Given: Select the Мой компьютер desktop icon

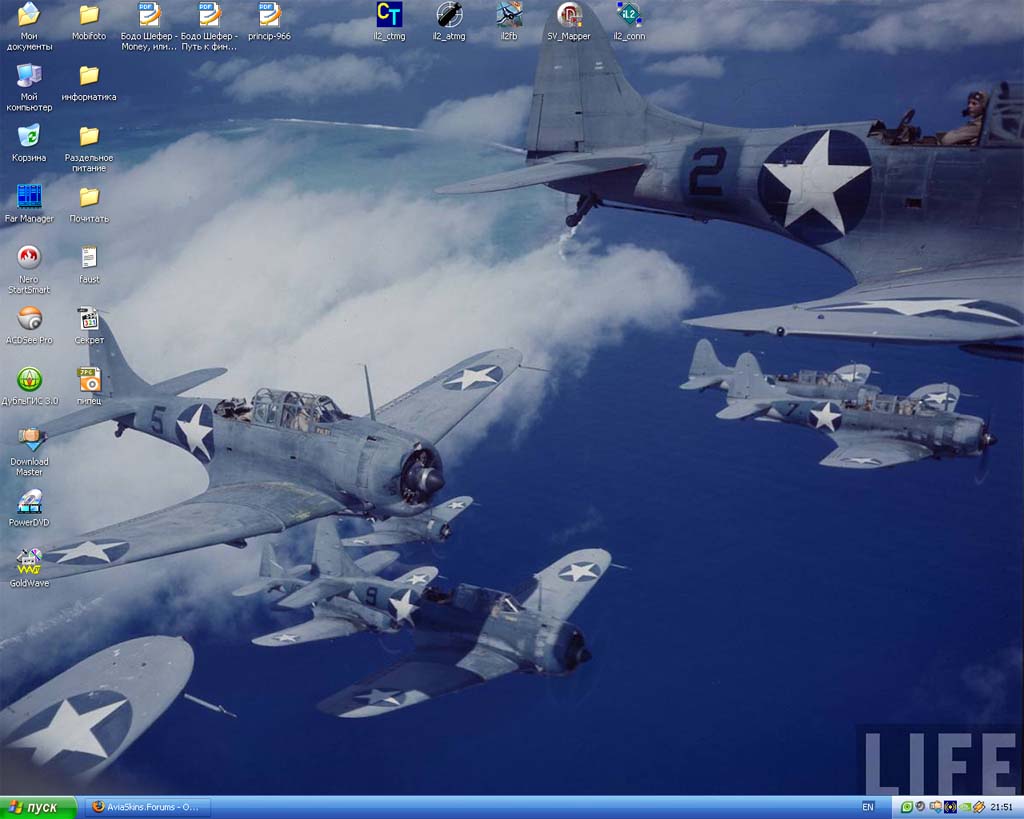Looking at the screenshot, I should [29, 76].
